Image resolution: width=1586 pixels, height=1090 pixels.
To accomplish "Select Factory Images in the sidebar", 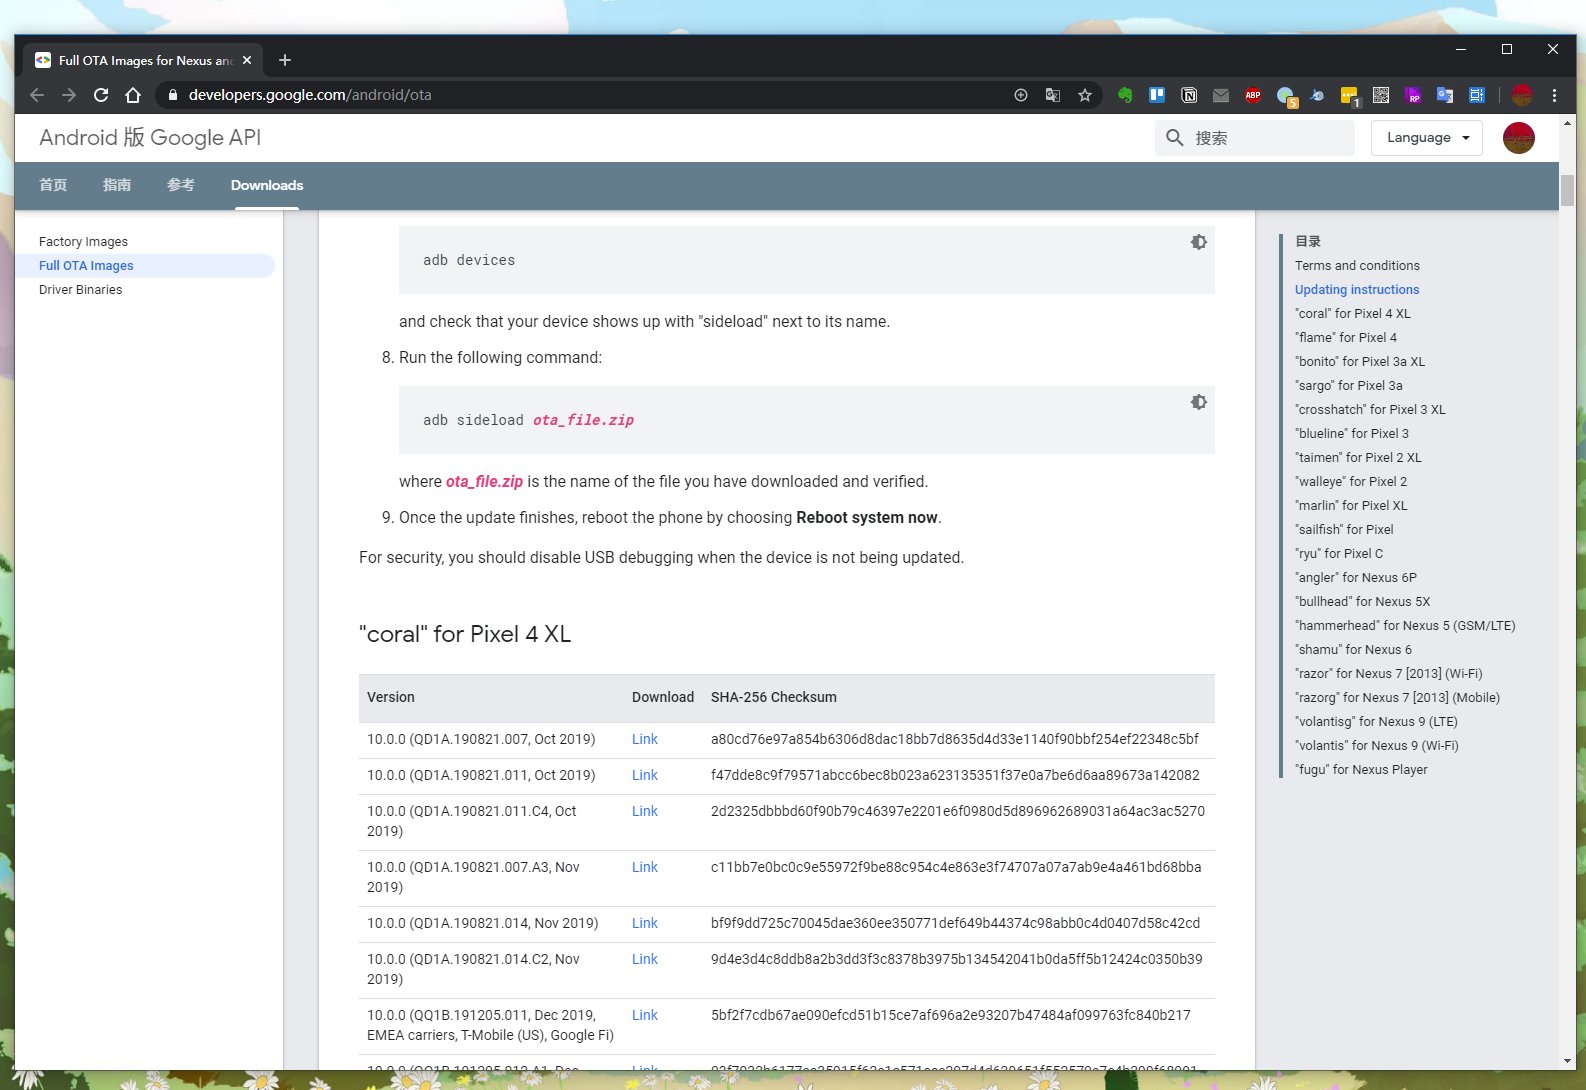I will 83,242.
